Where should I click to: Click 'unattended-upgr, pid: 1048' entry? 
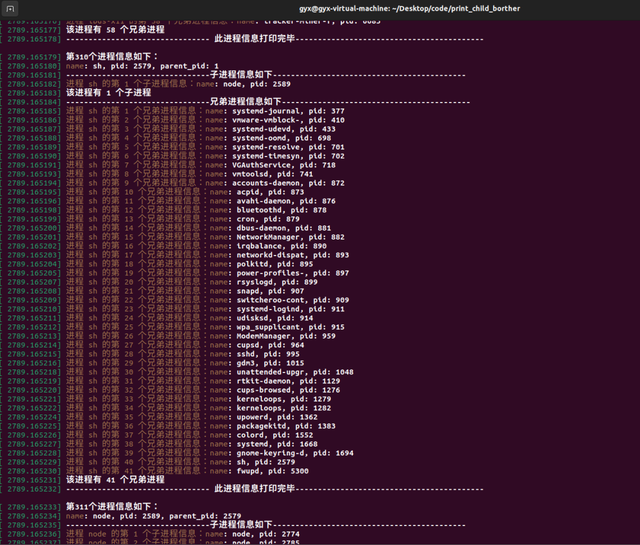click(x=295, y=372)
